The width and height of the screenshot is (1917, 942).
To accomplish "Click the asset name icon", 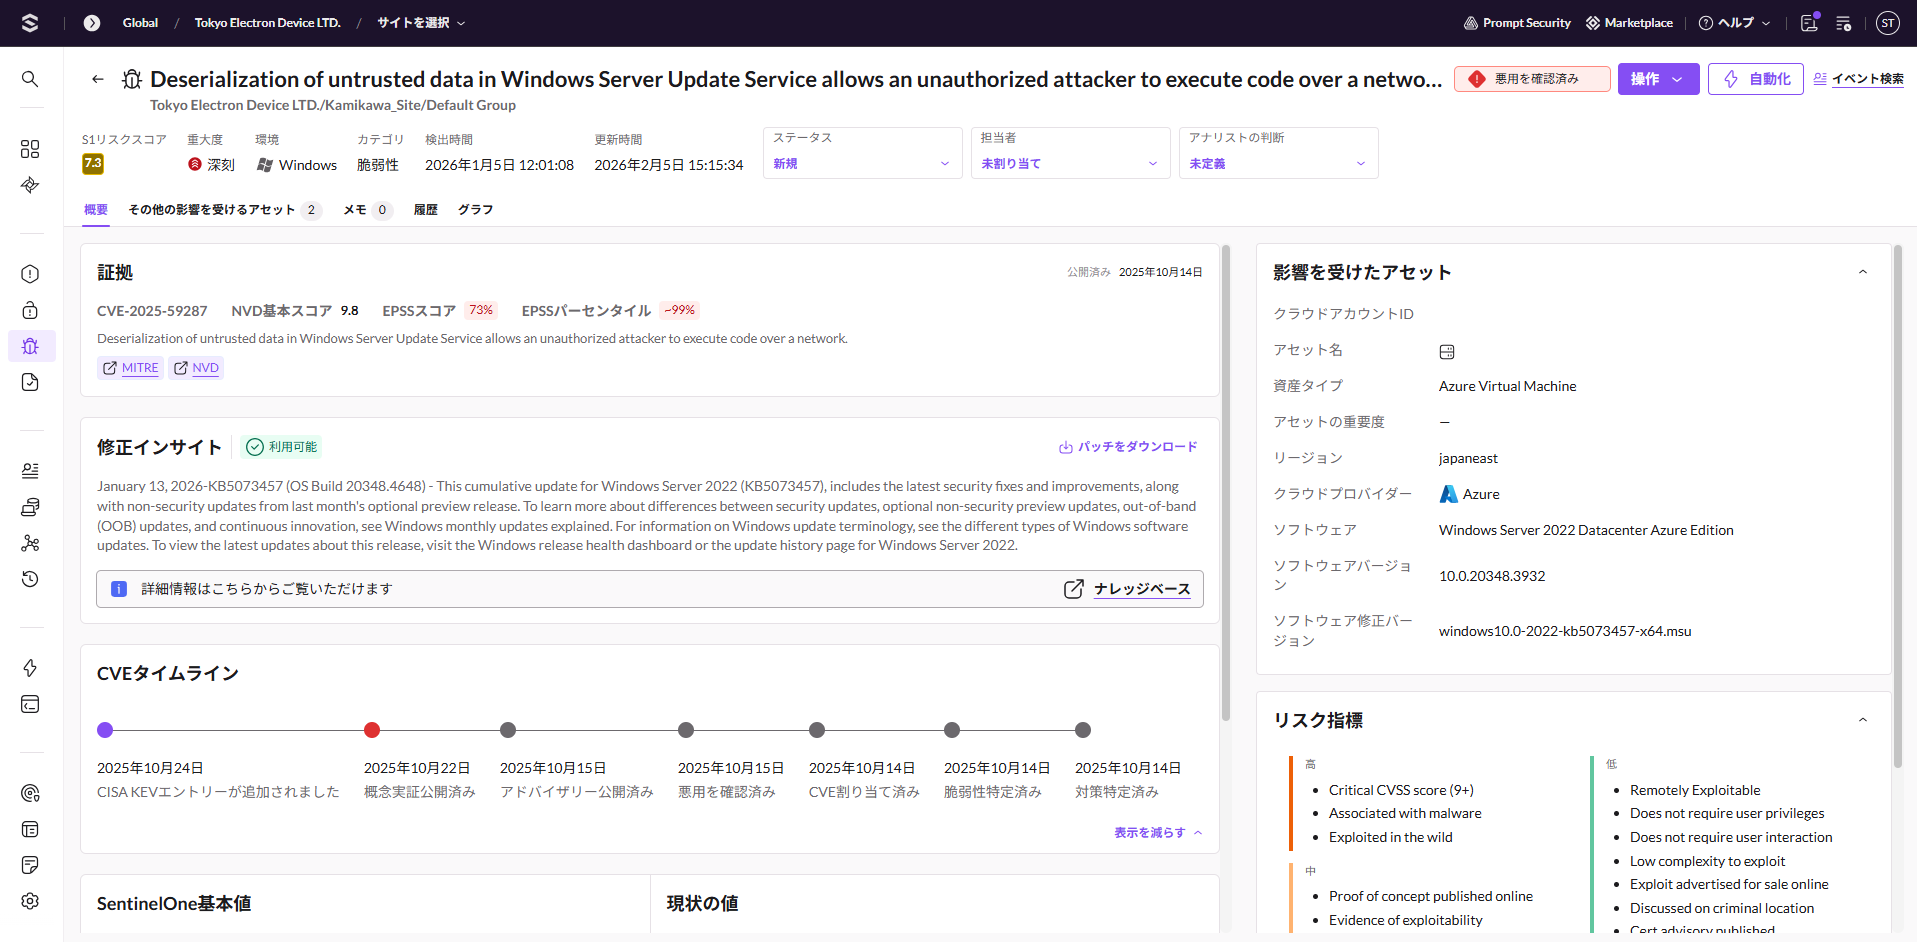I will [1446, 351].
